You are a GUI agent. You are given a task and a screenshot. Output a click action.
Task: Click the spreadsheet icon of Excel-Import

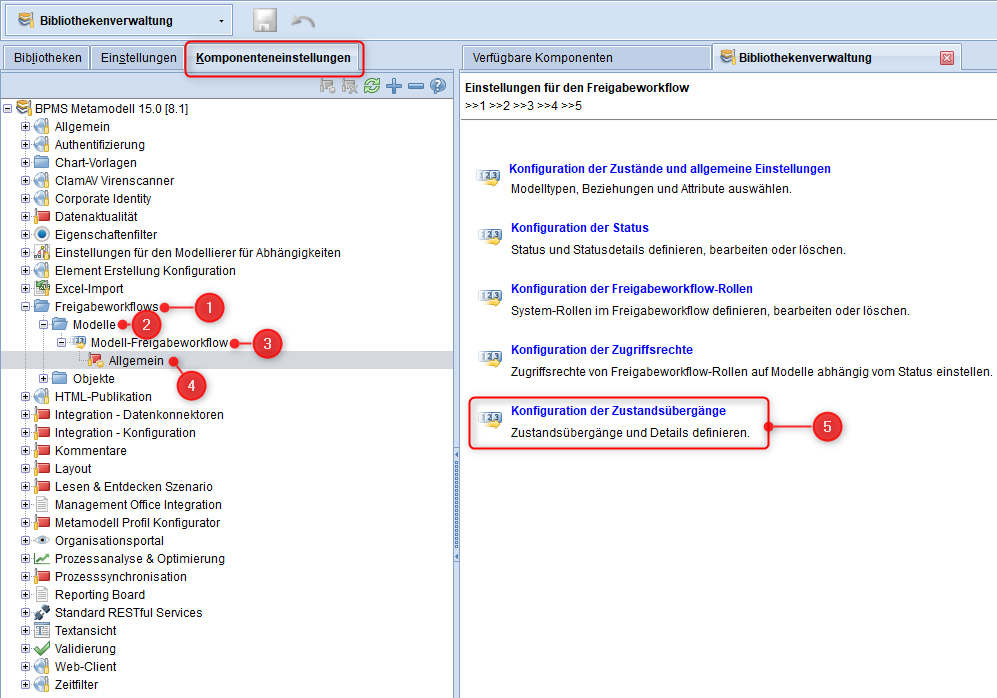[42, 288]
